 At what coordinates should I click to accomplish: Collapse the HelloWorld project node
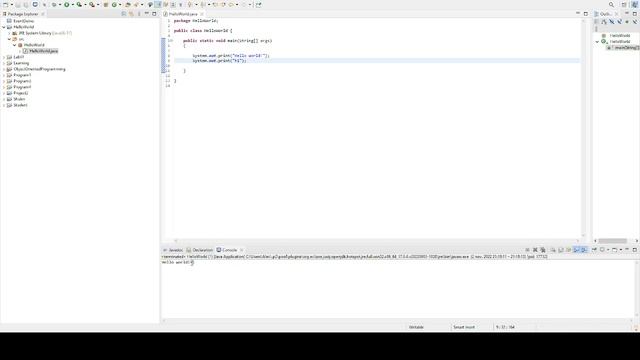click(4, 27)
